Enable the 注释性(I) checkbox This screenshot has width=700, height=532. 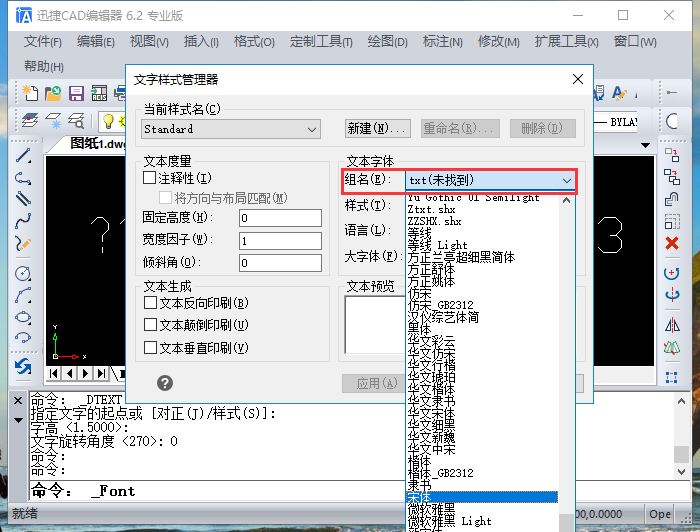pyautogui.click(x=150, y=178)
